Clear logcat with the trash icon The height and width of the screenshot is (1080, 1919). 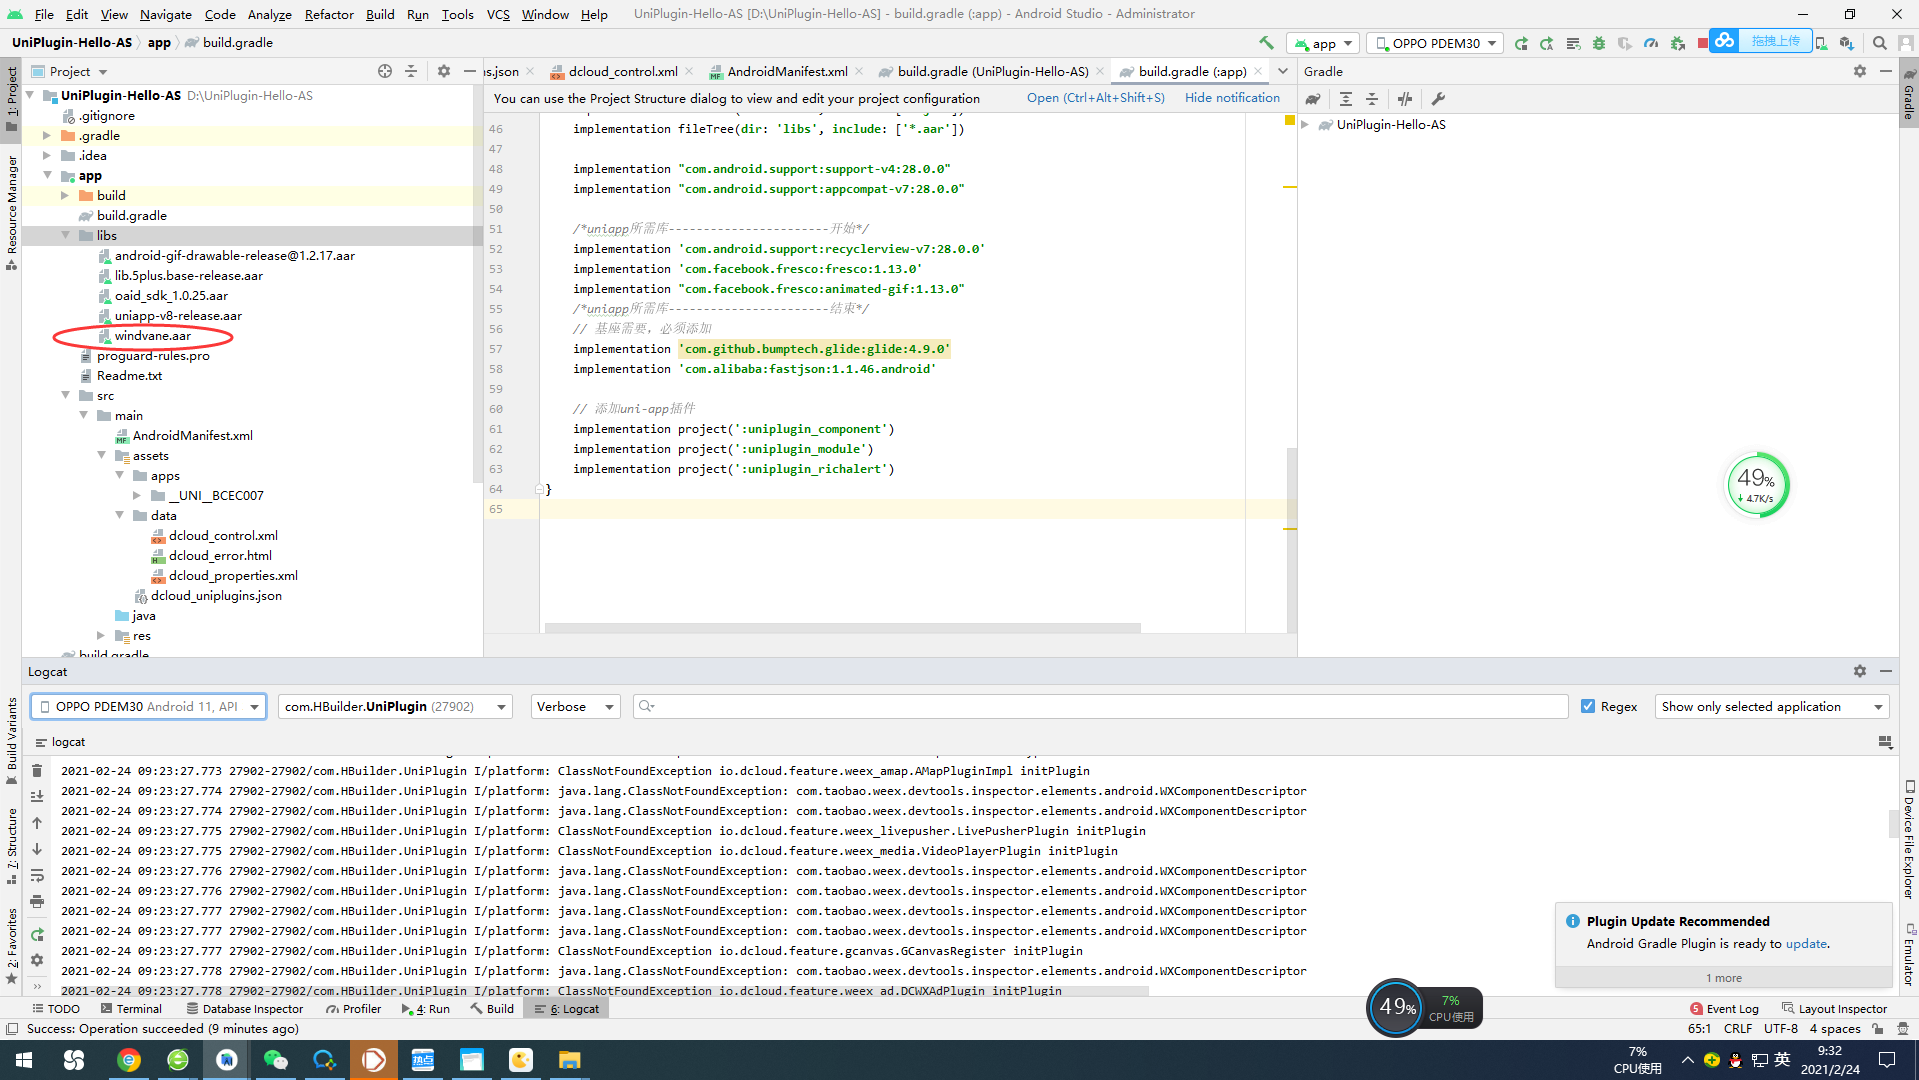tap(37, 771)
